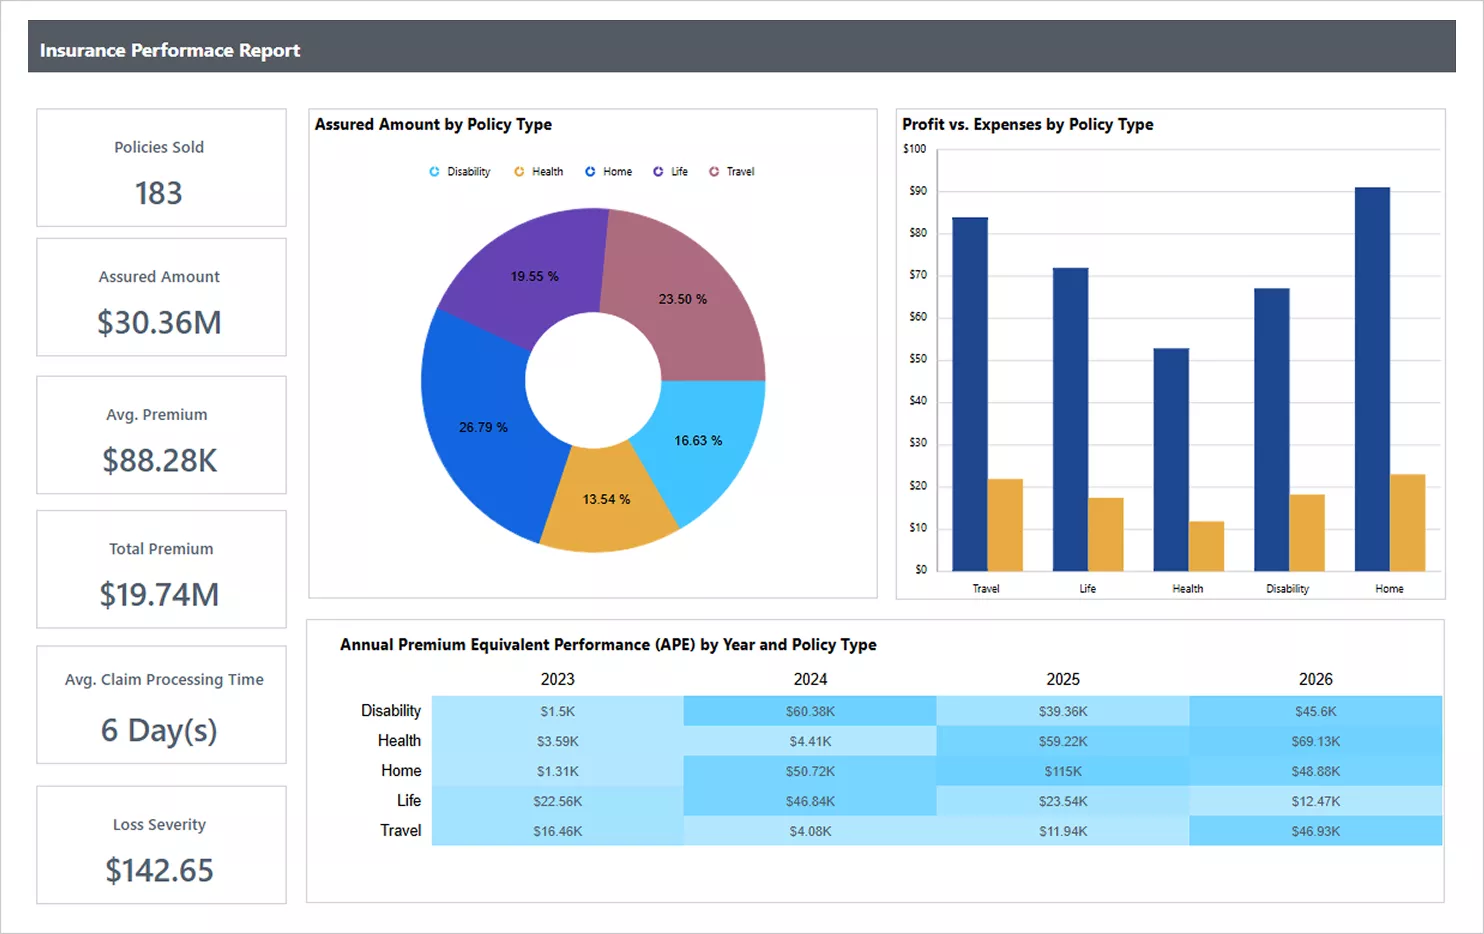Screen dimensions: 1484x934
Task: Click the $46.93K cell
Action: 1316,831
